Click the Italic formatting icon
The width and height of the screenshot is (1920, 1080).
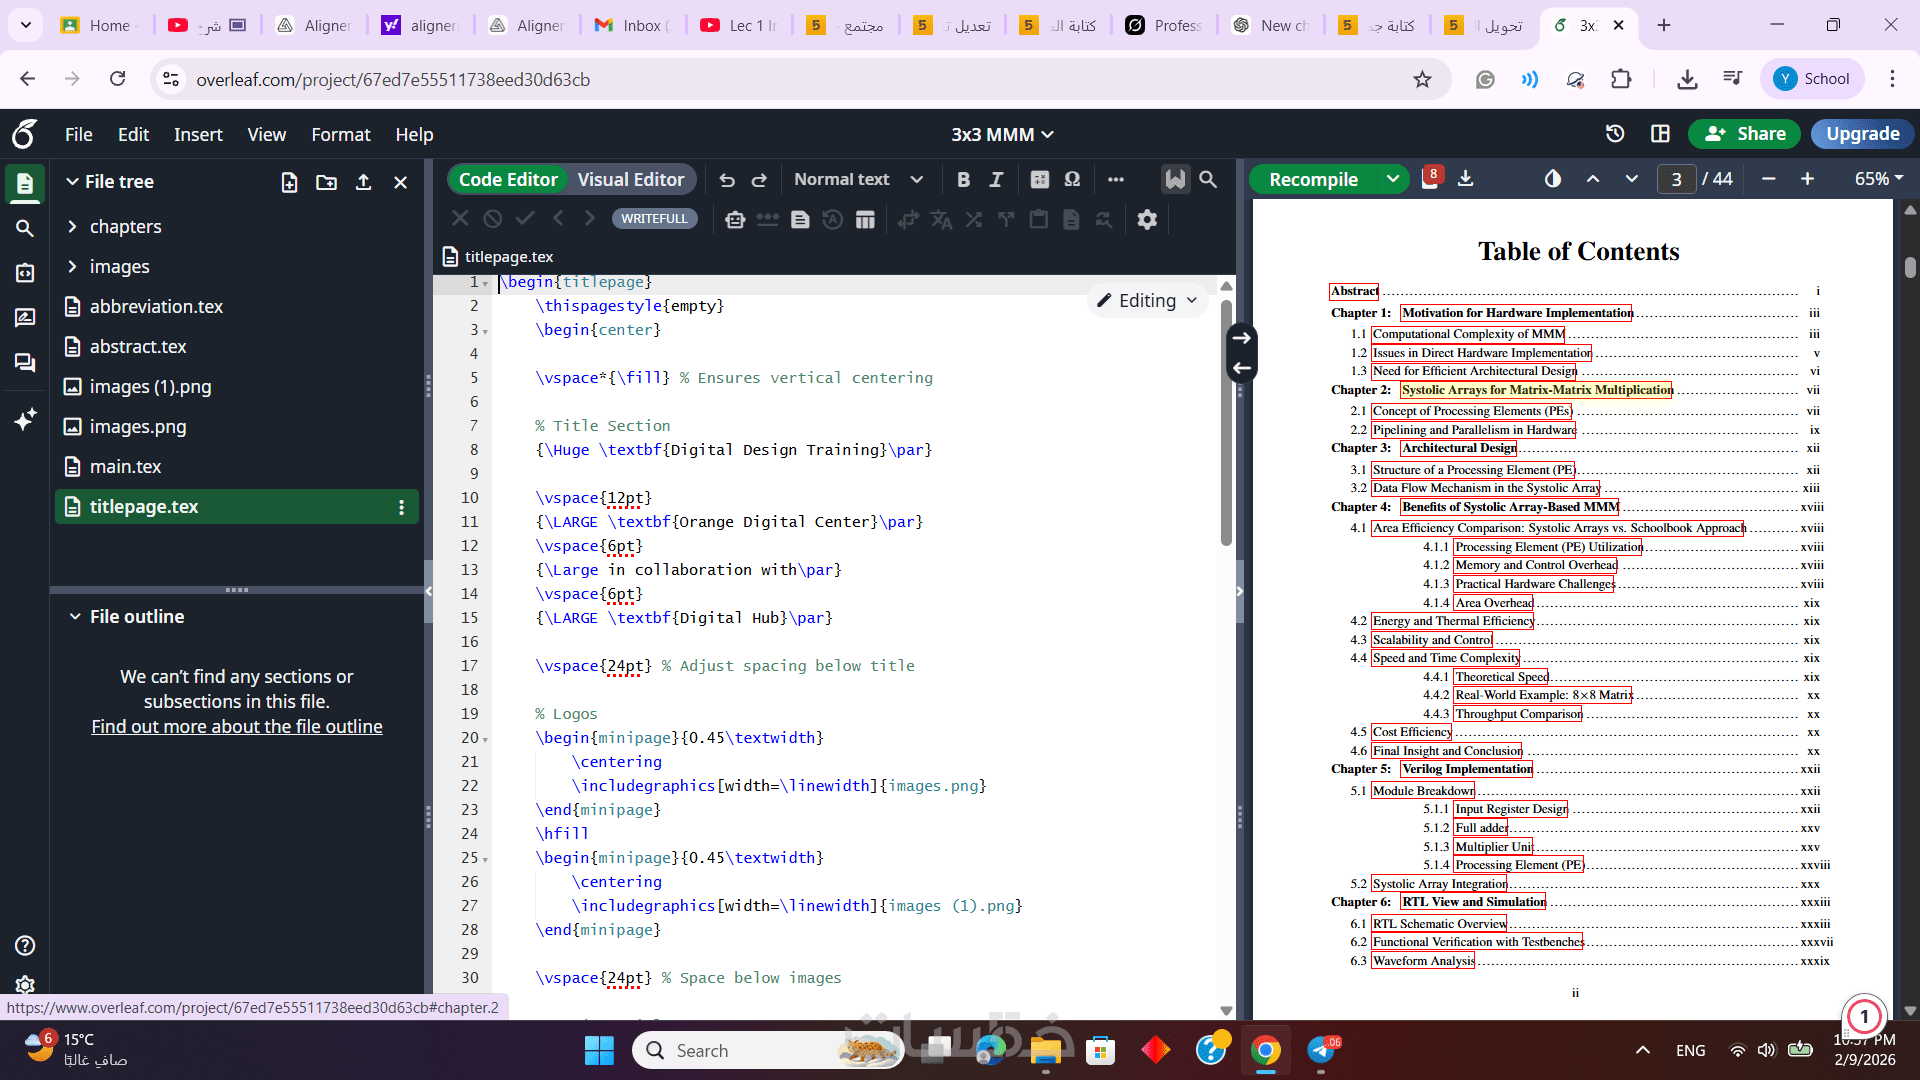point(996,179)
